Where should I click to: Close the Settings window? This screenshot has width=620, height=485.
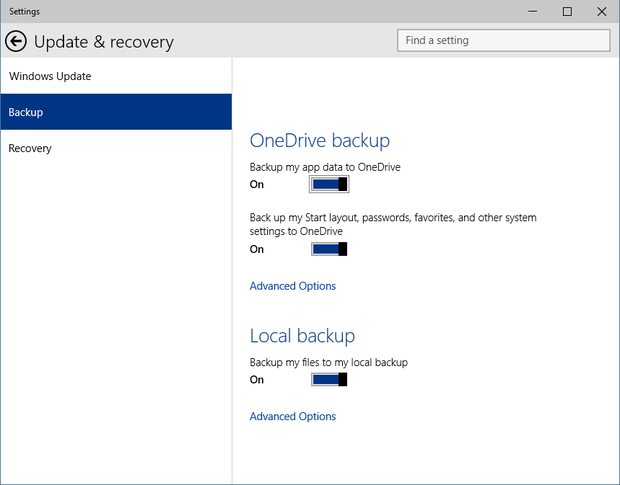tap(602, 12)
